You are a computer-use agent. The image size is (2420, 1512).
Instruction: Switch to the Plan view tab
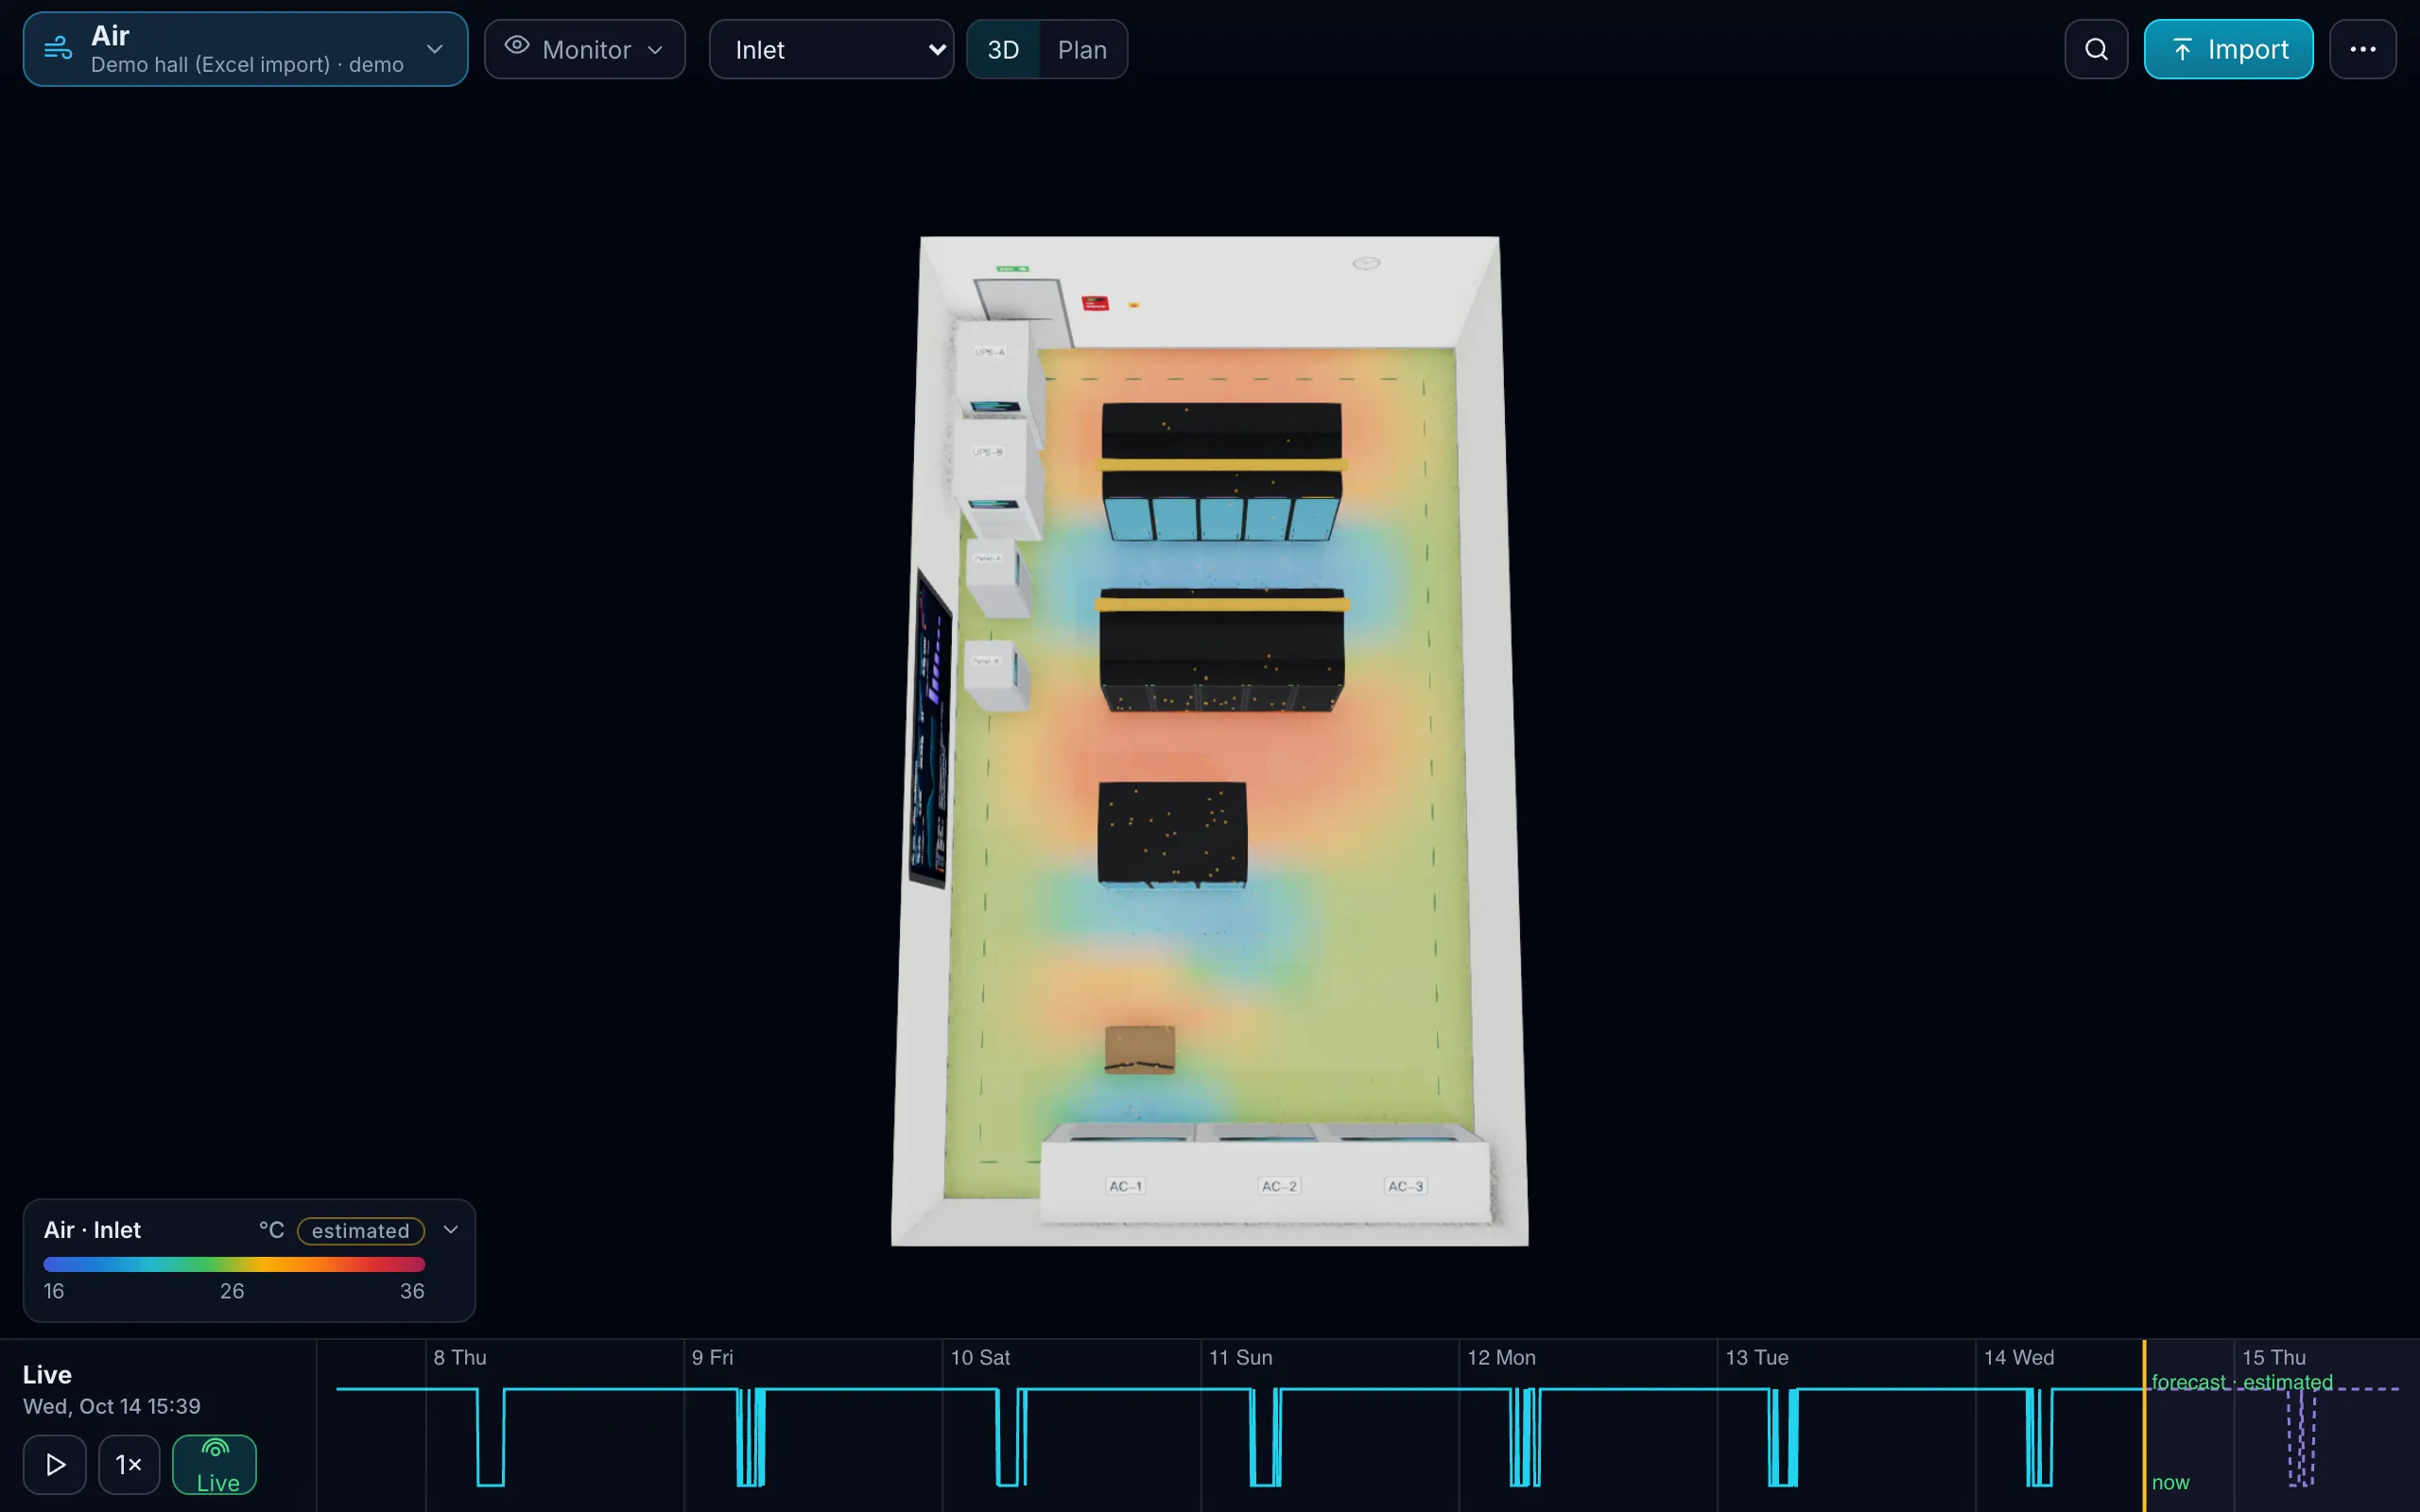(x=1082, y=49)
